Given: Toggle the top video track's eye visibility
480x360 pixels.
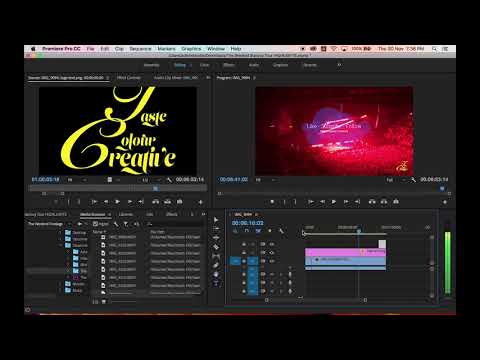Looking at the screenshot, I should pyautogui.click(x=271, y=244).
